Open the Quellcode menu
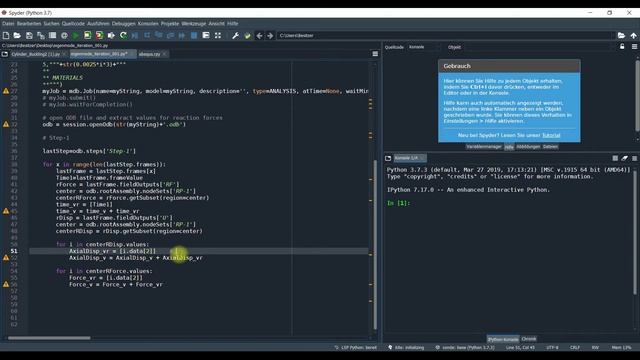Image resolution: width=640 pixels, height=360 pixels. coord(73,24)
